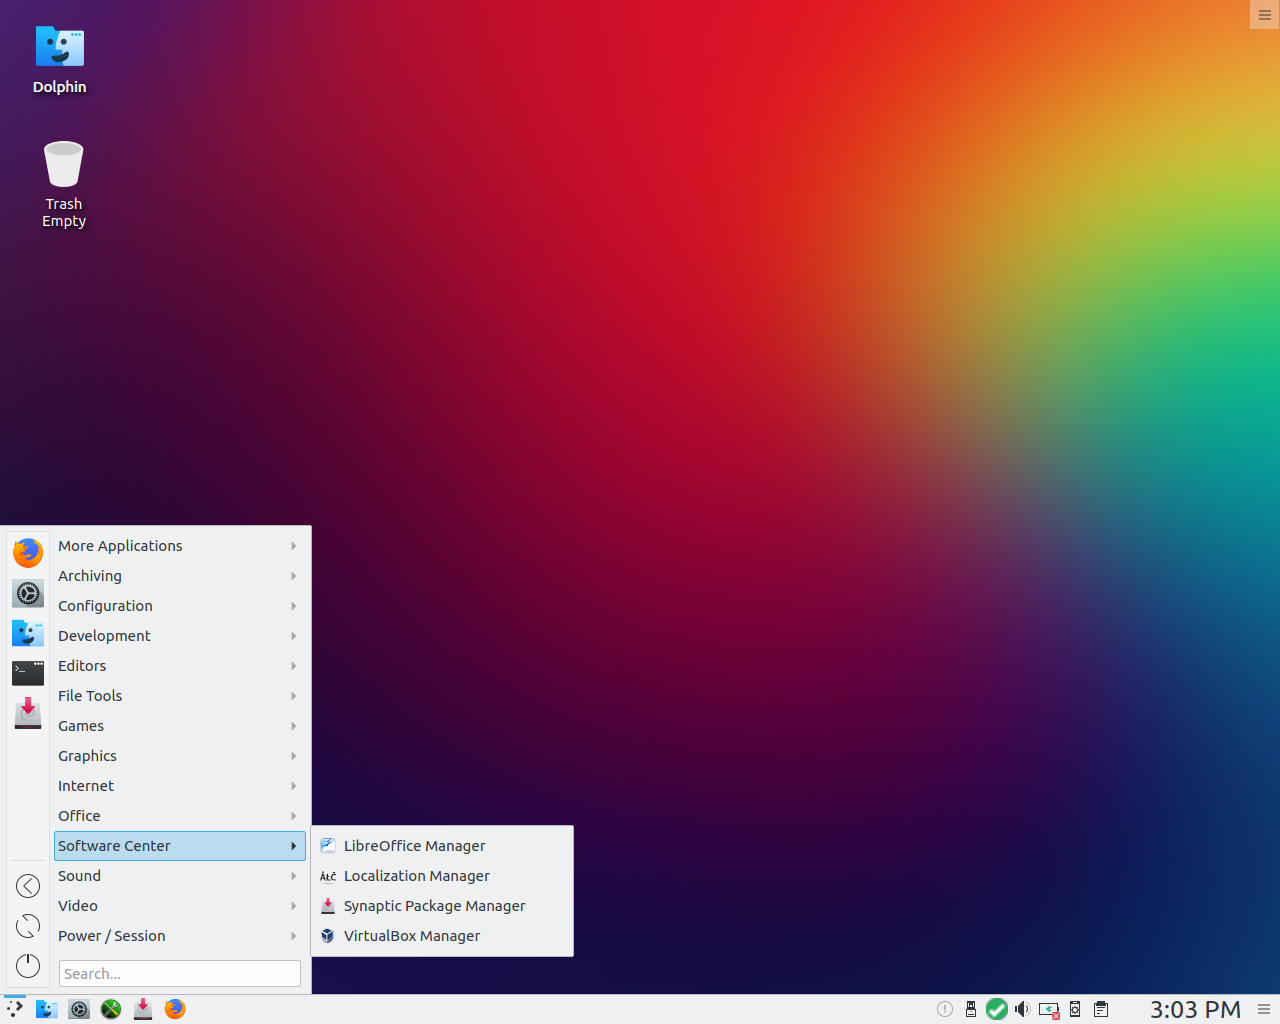Viewport: 1280px width, 1024px height.
Task: Launch Firefox from the taskbar
Action: pyautogui.click(x=175, y=1009)
